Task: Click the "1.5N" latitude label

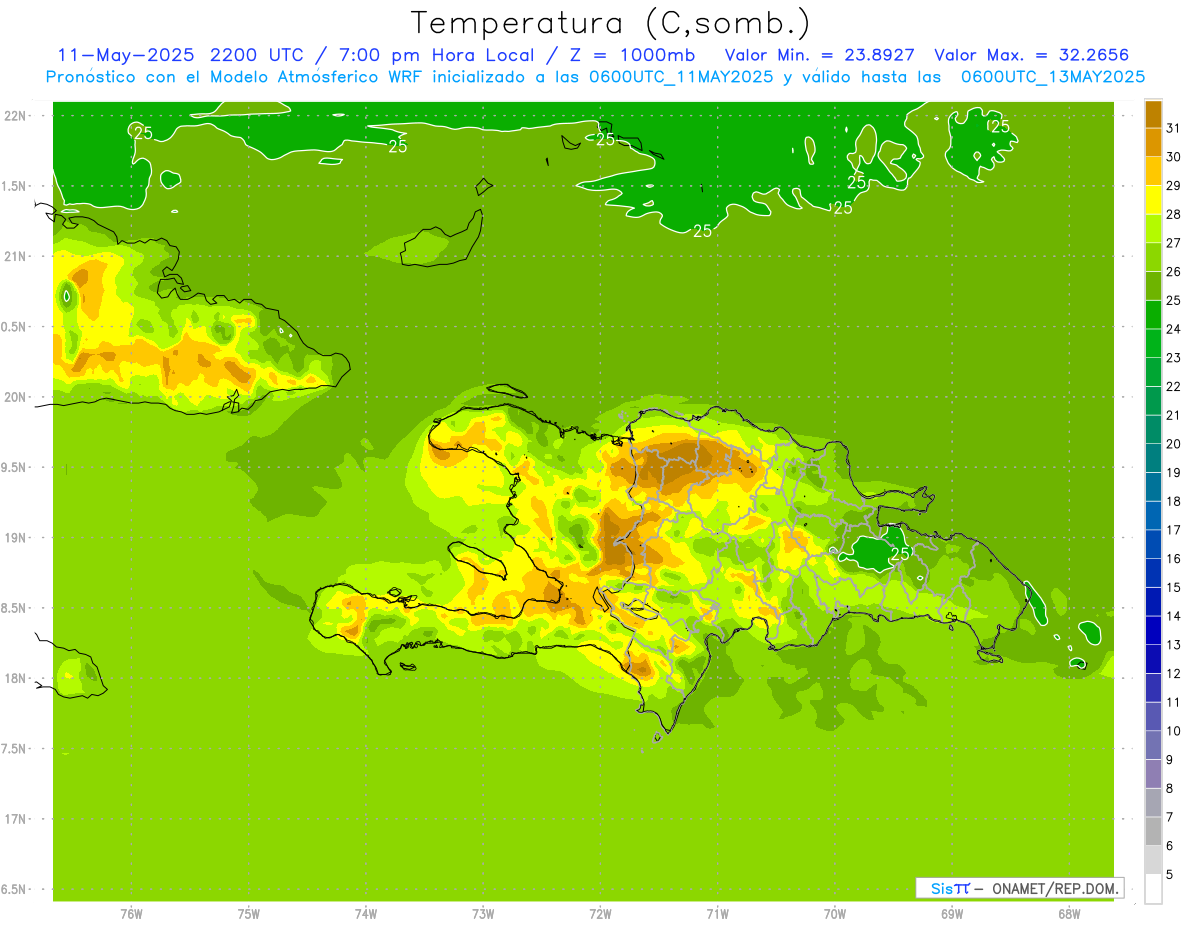Action: tap(14, 186)
